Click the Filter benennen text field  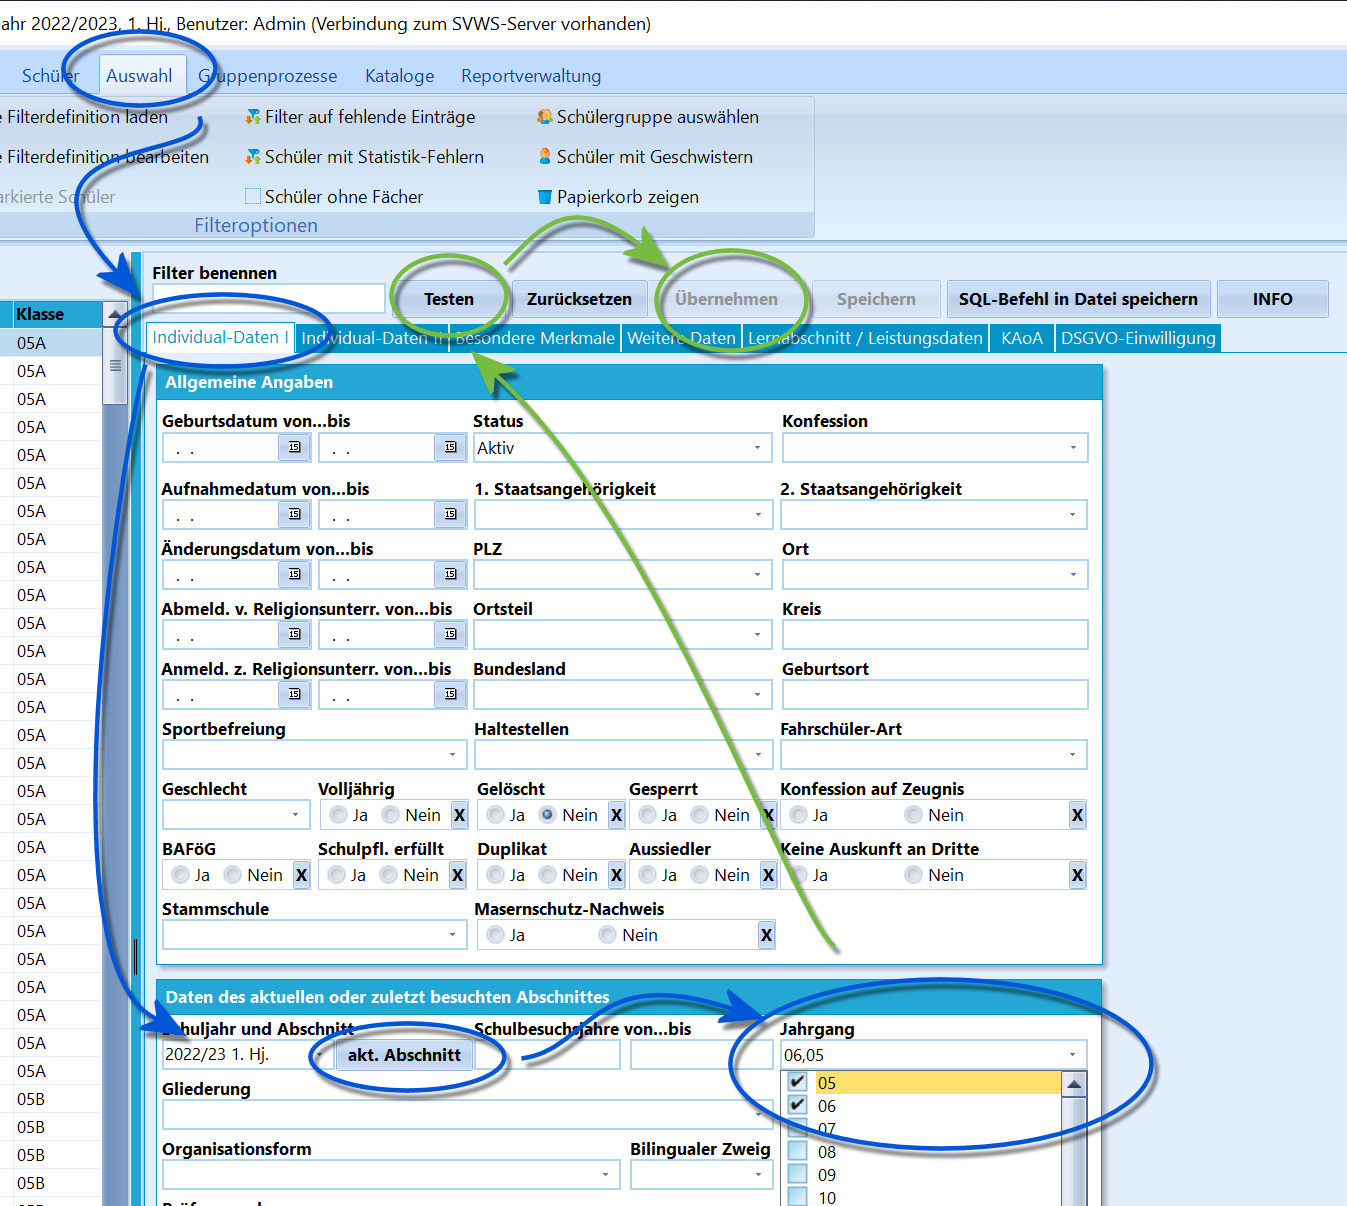268,298
